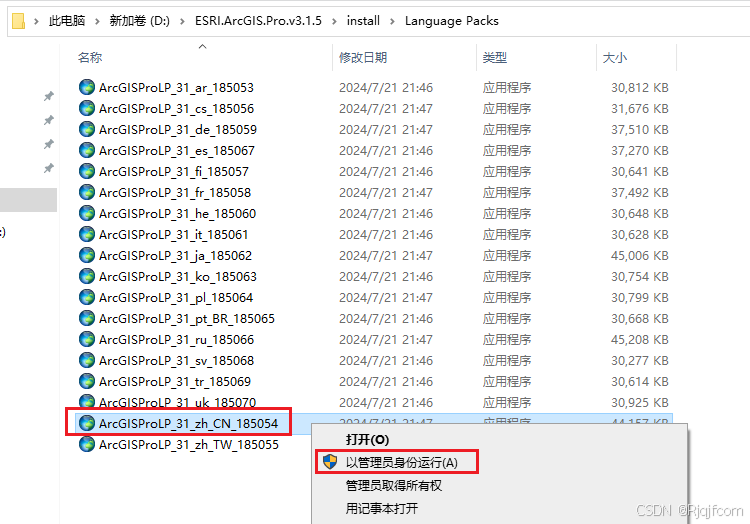Image resolution: width=750 pixels, height=524 pixels.
Task: Click the second pin icon in sidebar
Action: pyautogui.click(x=48, y=120)
